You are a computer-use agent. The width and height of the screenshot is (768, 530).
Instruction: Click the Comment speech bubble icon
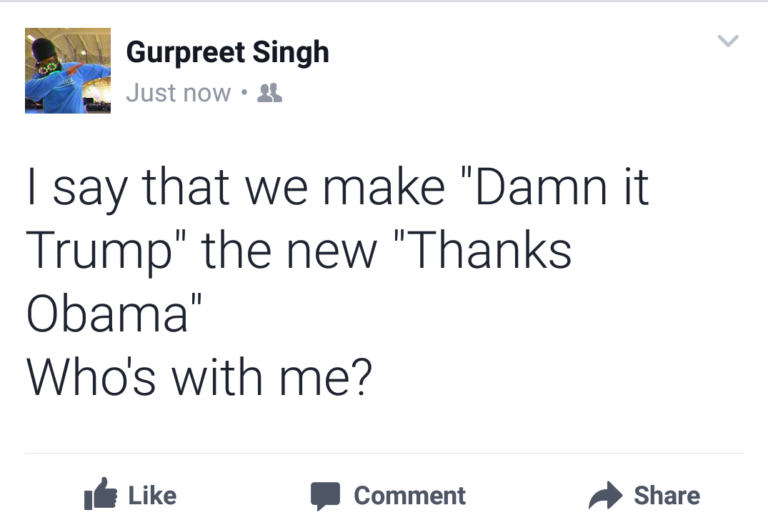325,496
